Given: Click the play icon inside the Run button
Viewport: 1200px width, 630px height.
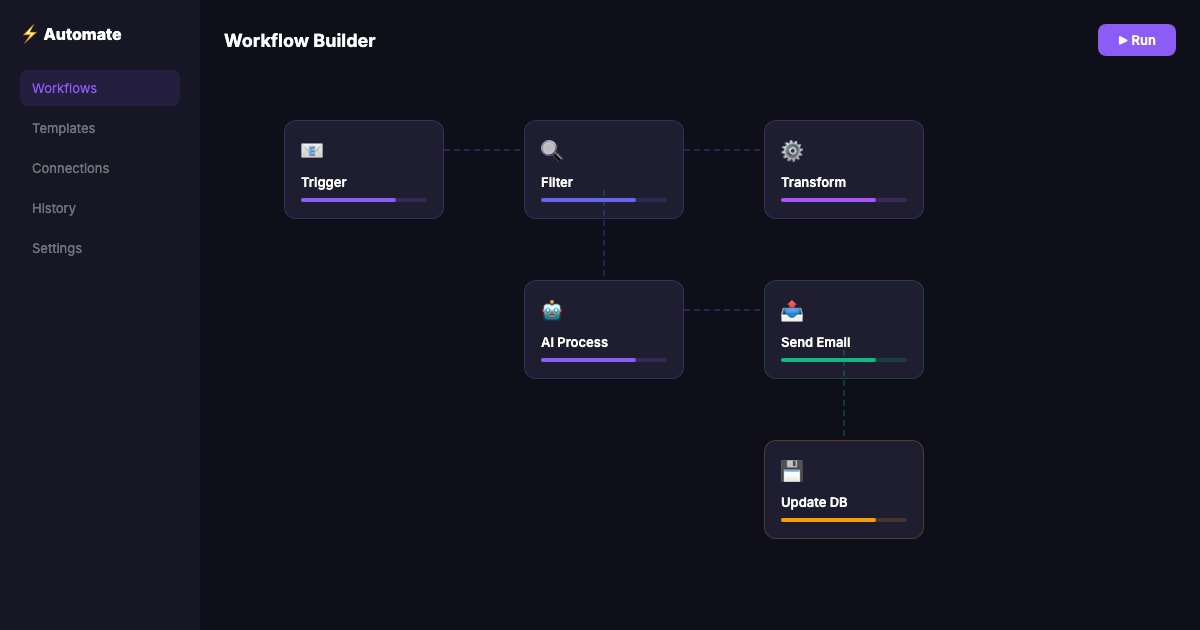Looking at the screenshot, I should (x=1124, y=40).
